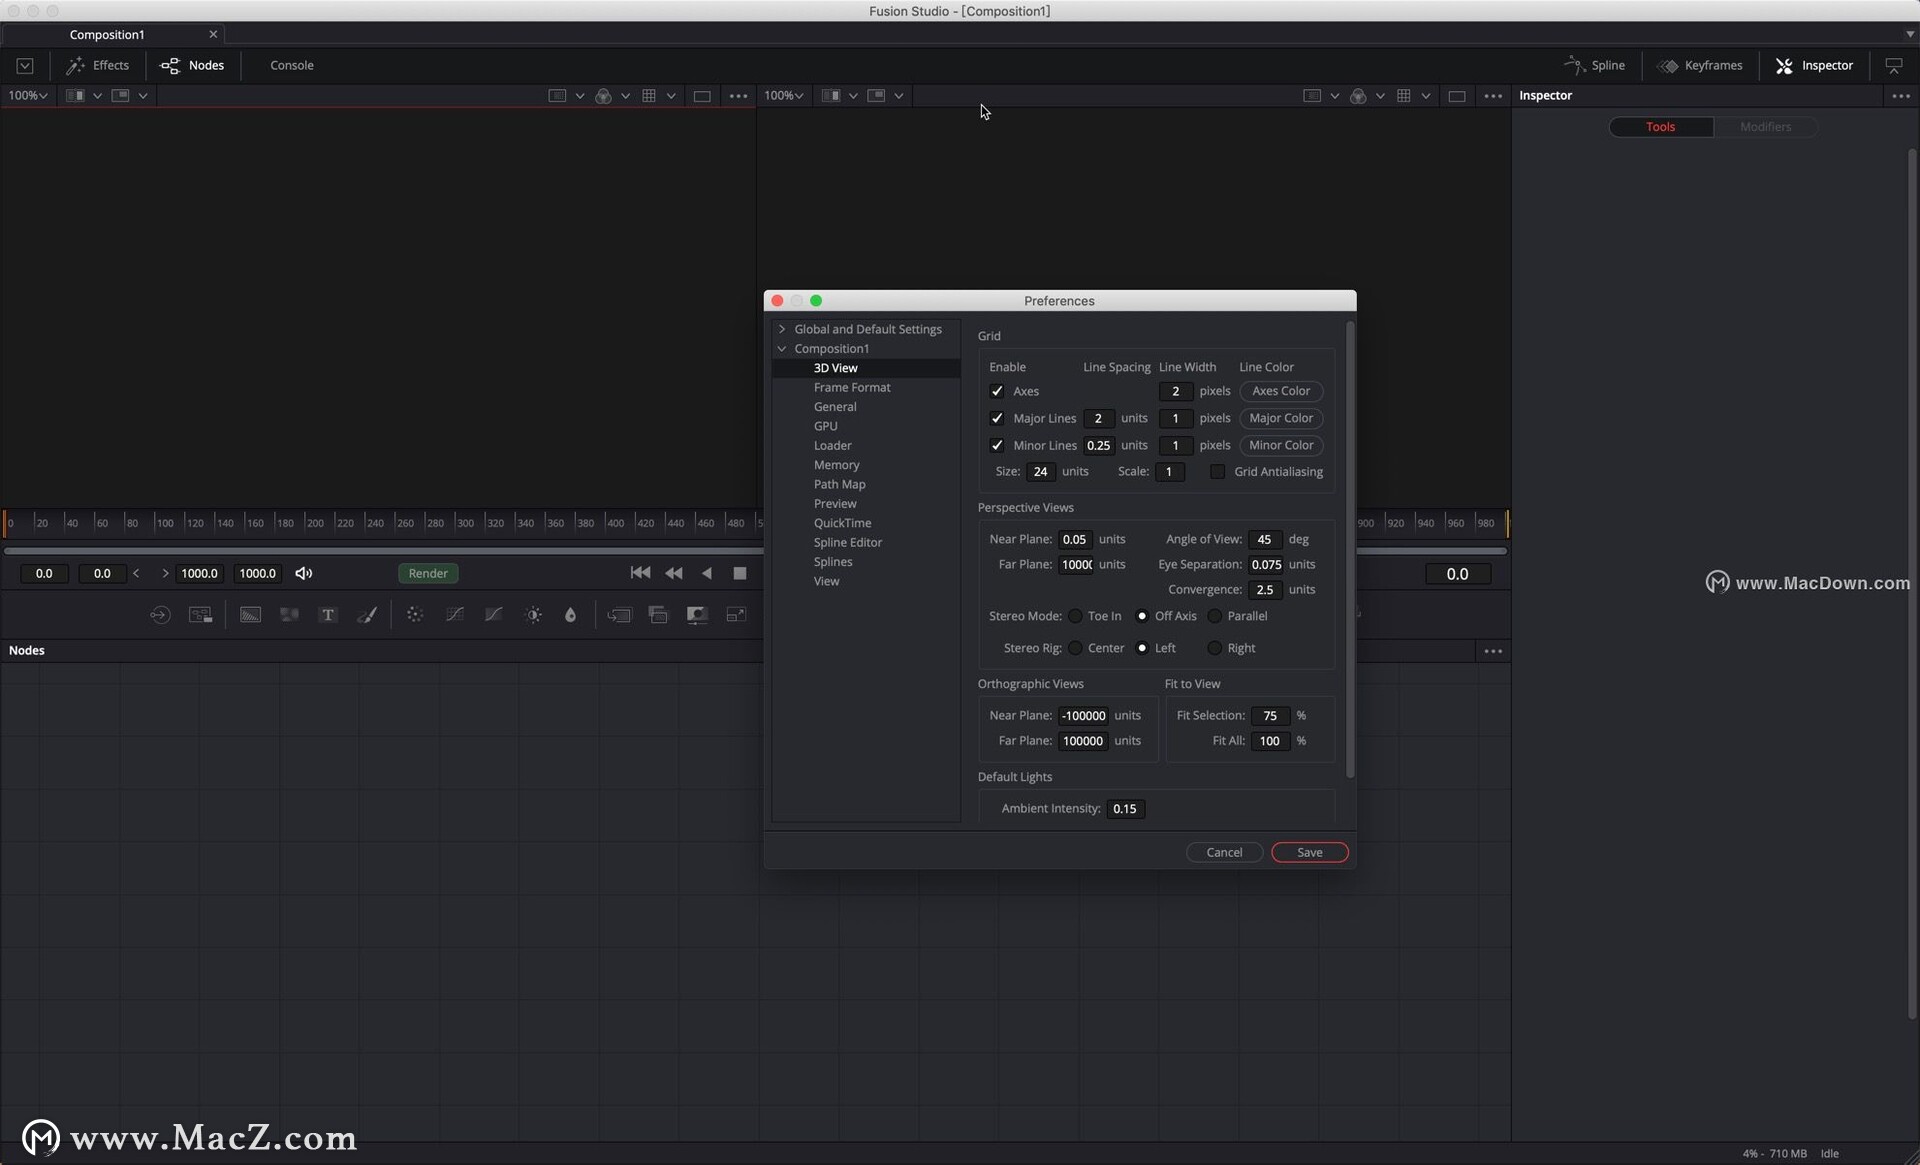Collapse the Composition1 preferences tree
1920x1165 pixels.
[x=782, y=349]
